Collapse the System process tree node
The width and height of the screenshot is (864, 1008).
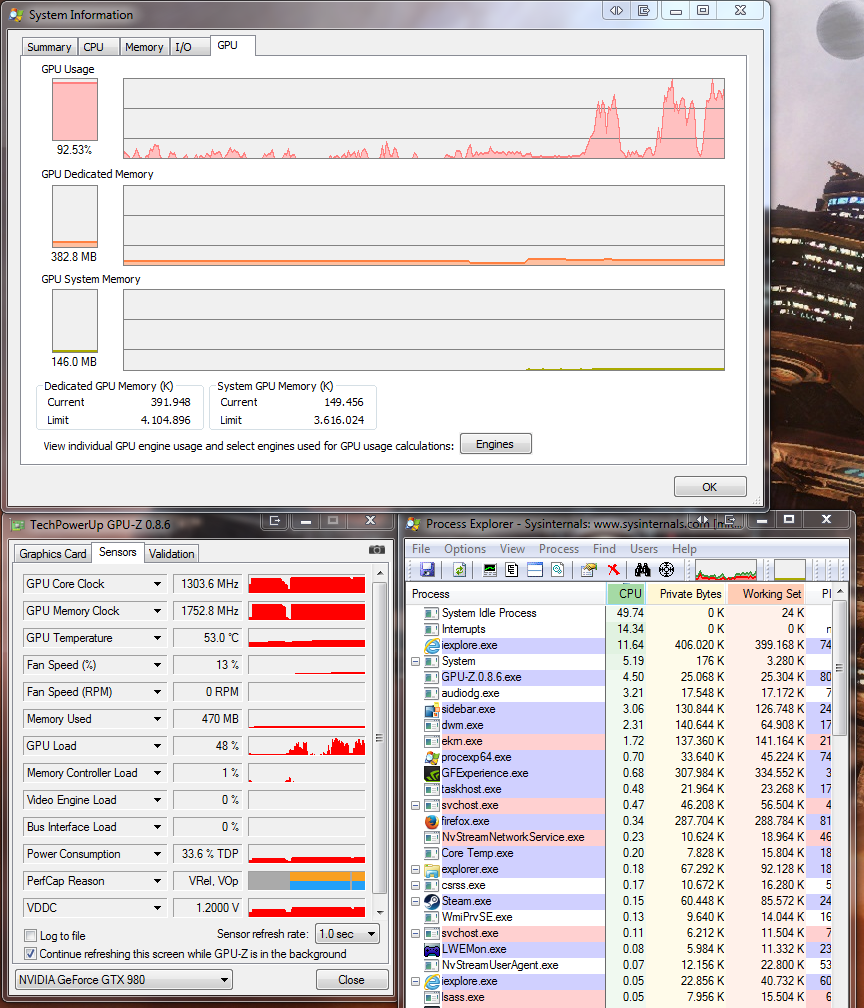415,662
